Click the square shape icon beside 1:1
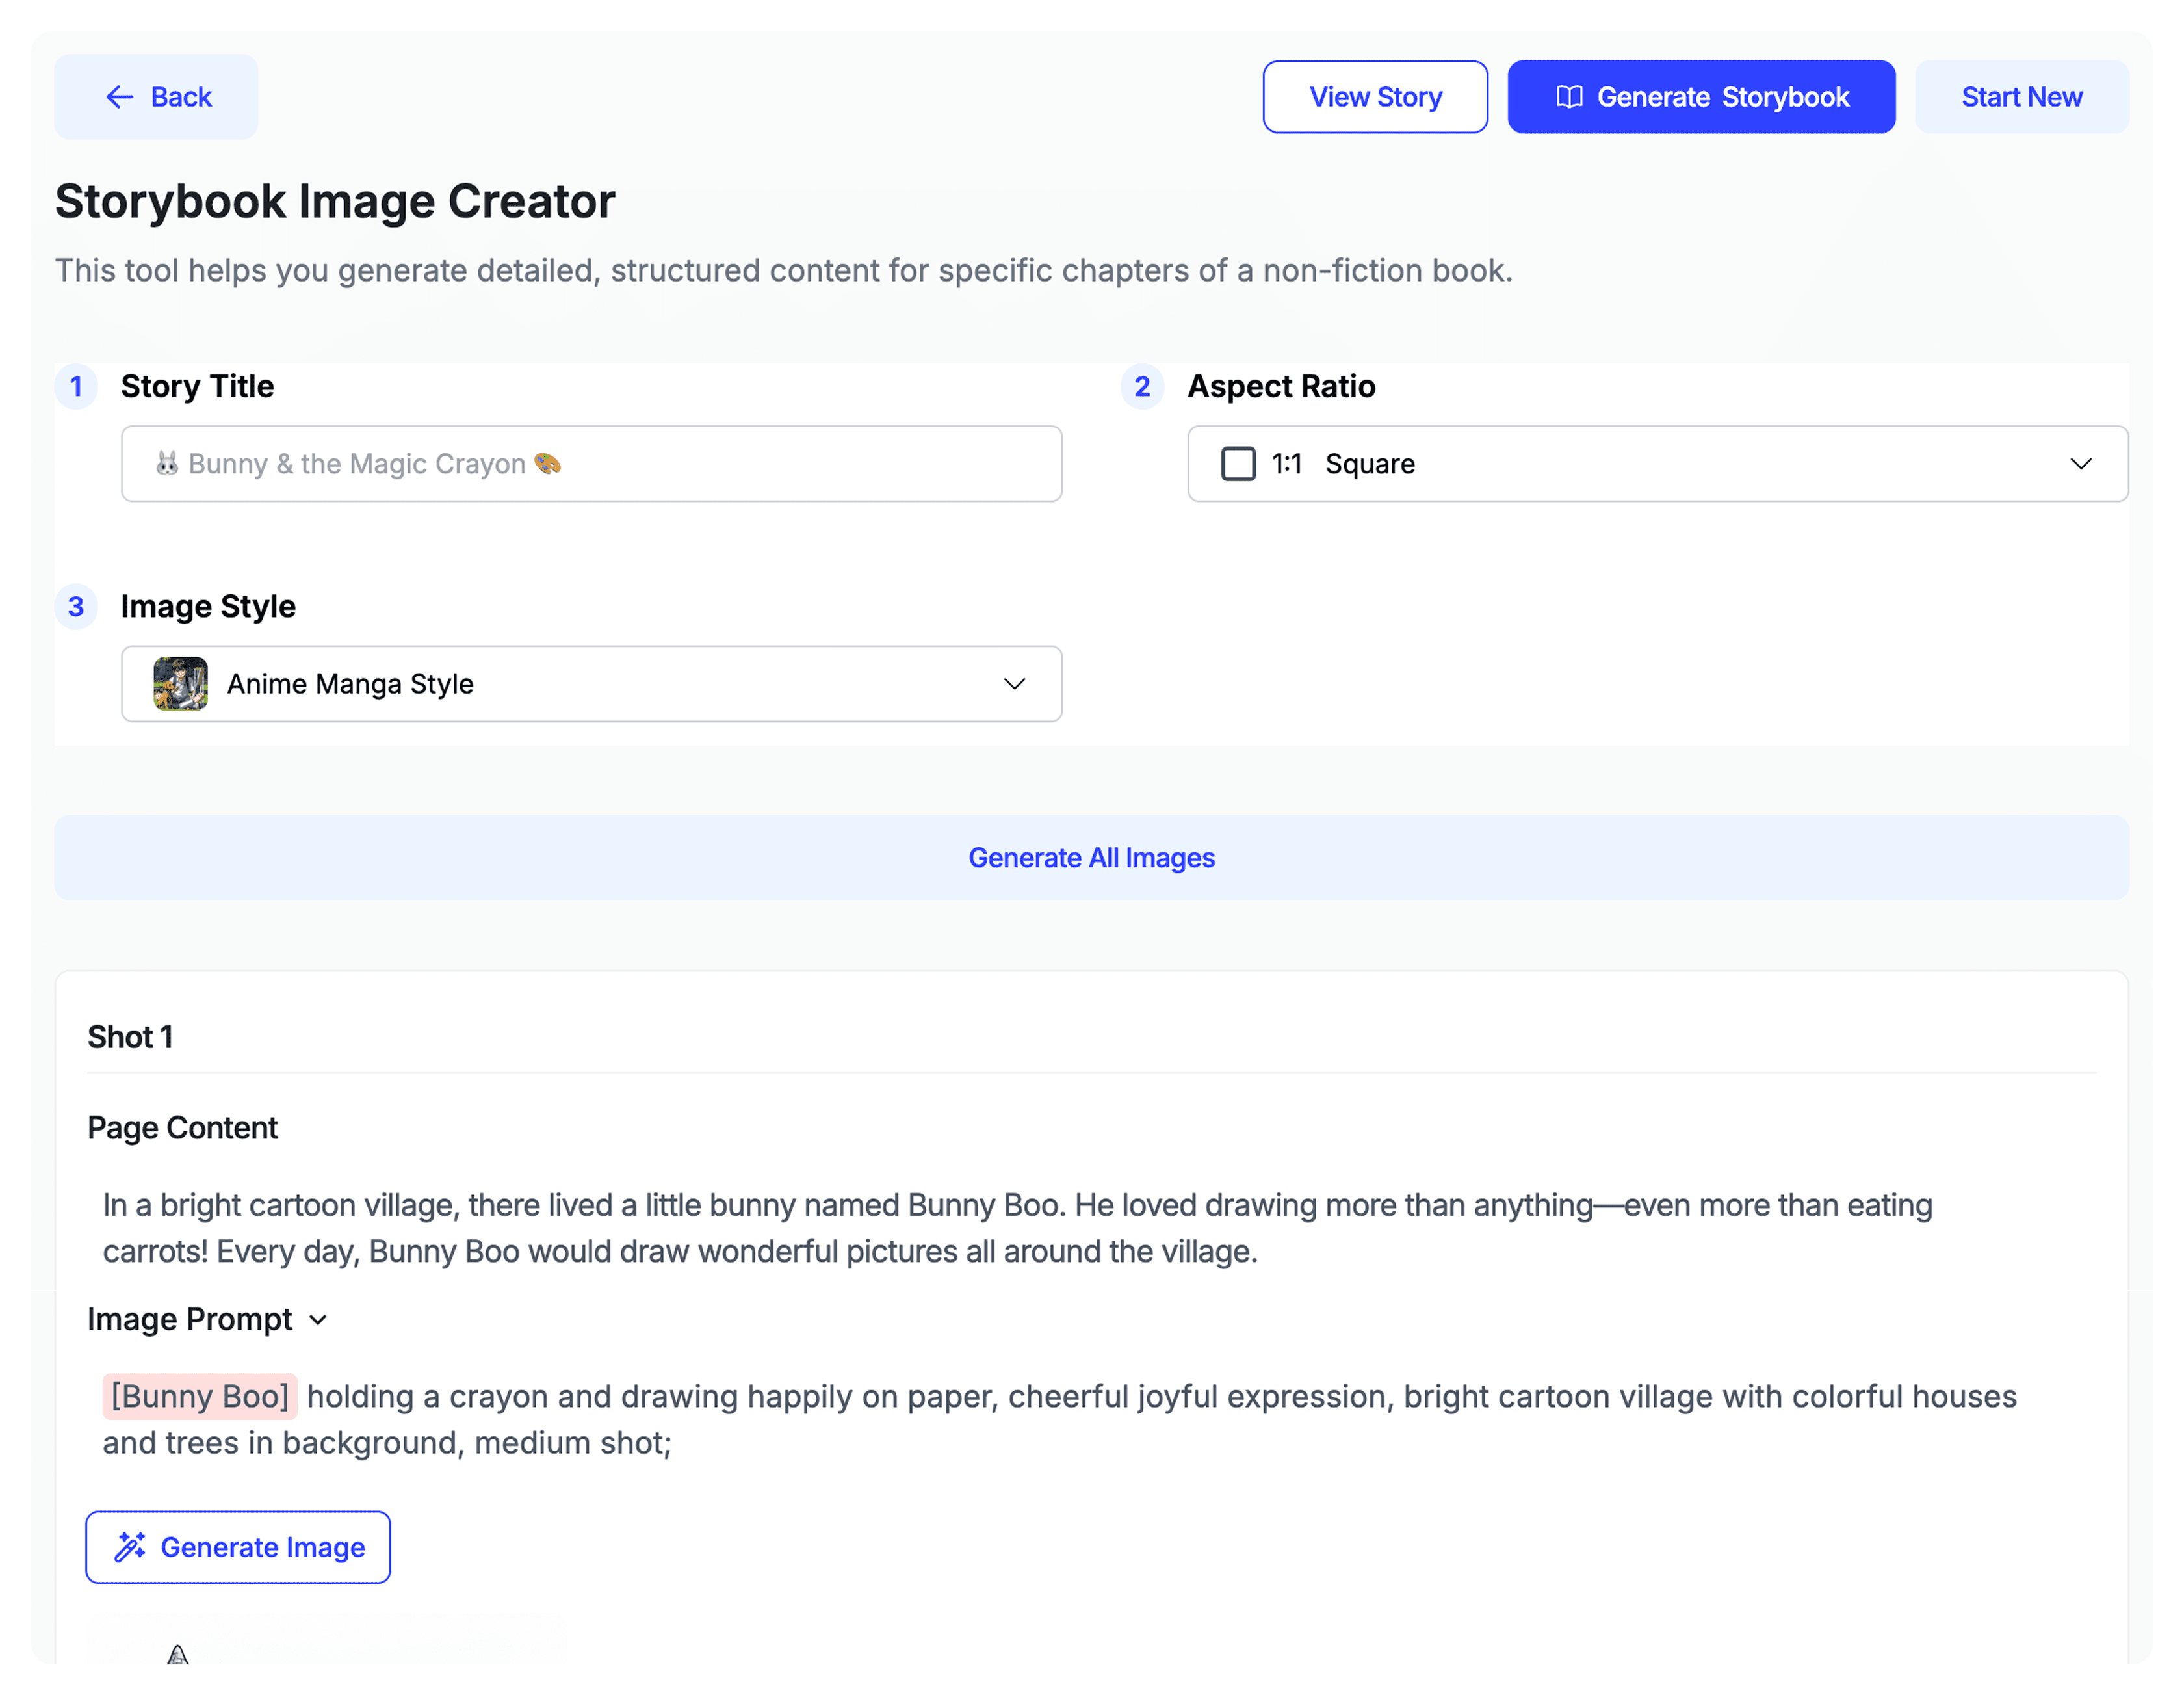Screen dimensions: 2184x1695 pyautogui.click(x=1238, y=464)
